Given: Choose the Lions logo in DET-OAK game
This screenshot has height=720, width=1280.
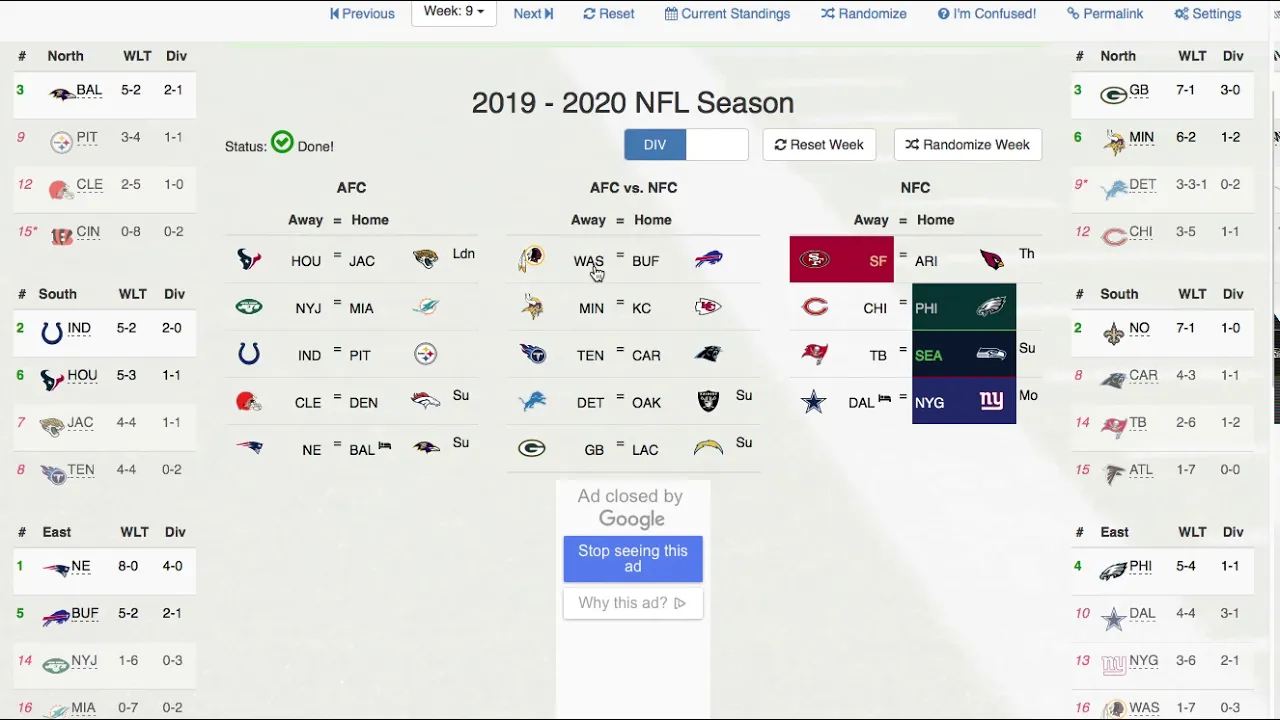Looking at the screenshot, I should click(532, 401).
